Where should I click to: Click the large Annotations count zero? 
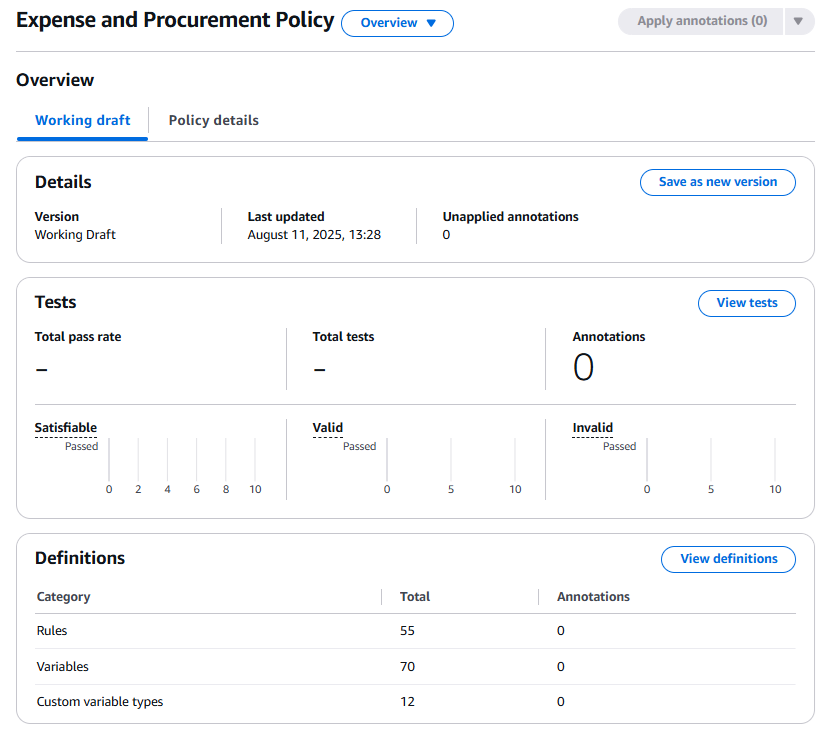click(x=583, y=366)
